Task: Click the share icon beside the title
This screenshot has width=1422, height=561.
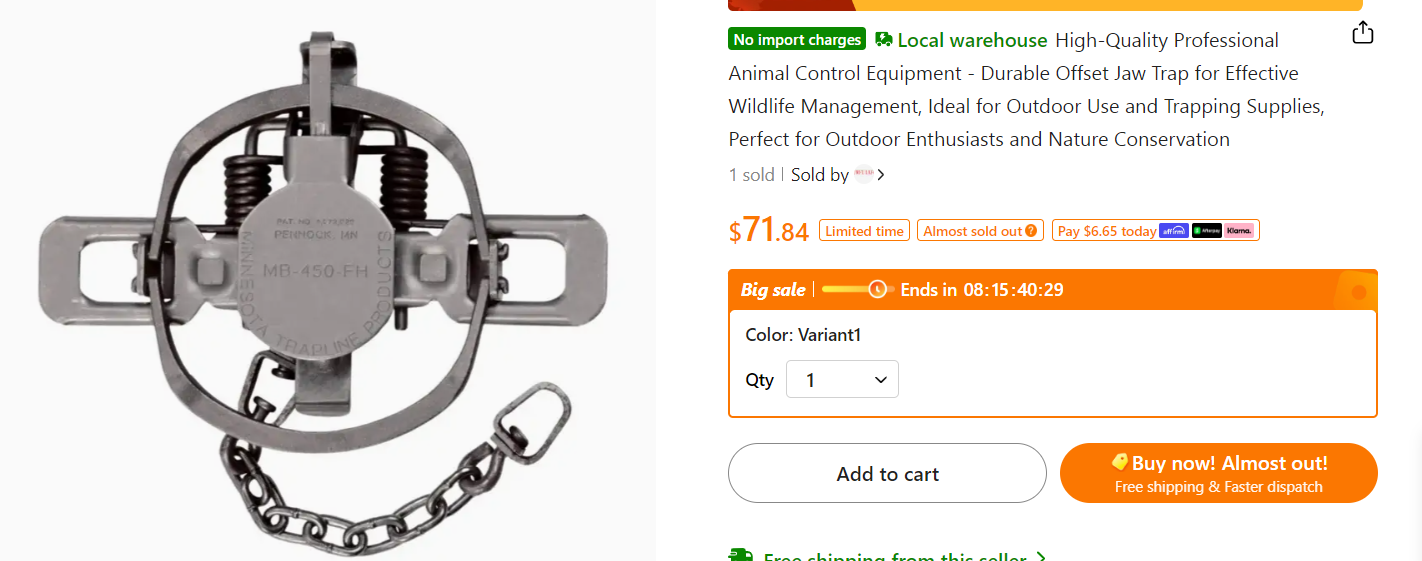Action: [1362, 33]
